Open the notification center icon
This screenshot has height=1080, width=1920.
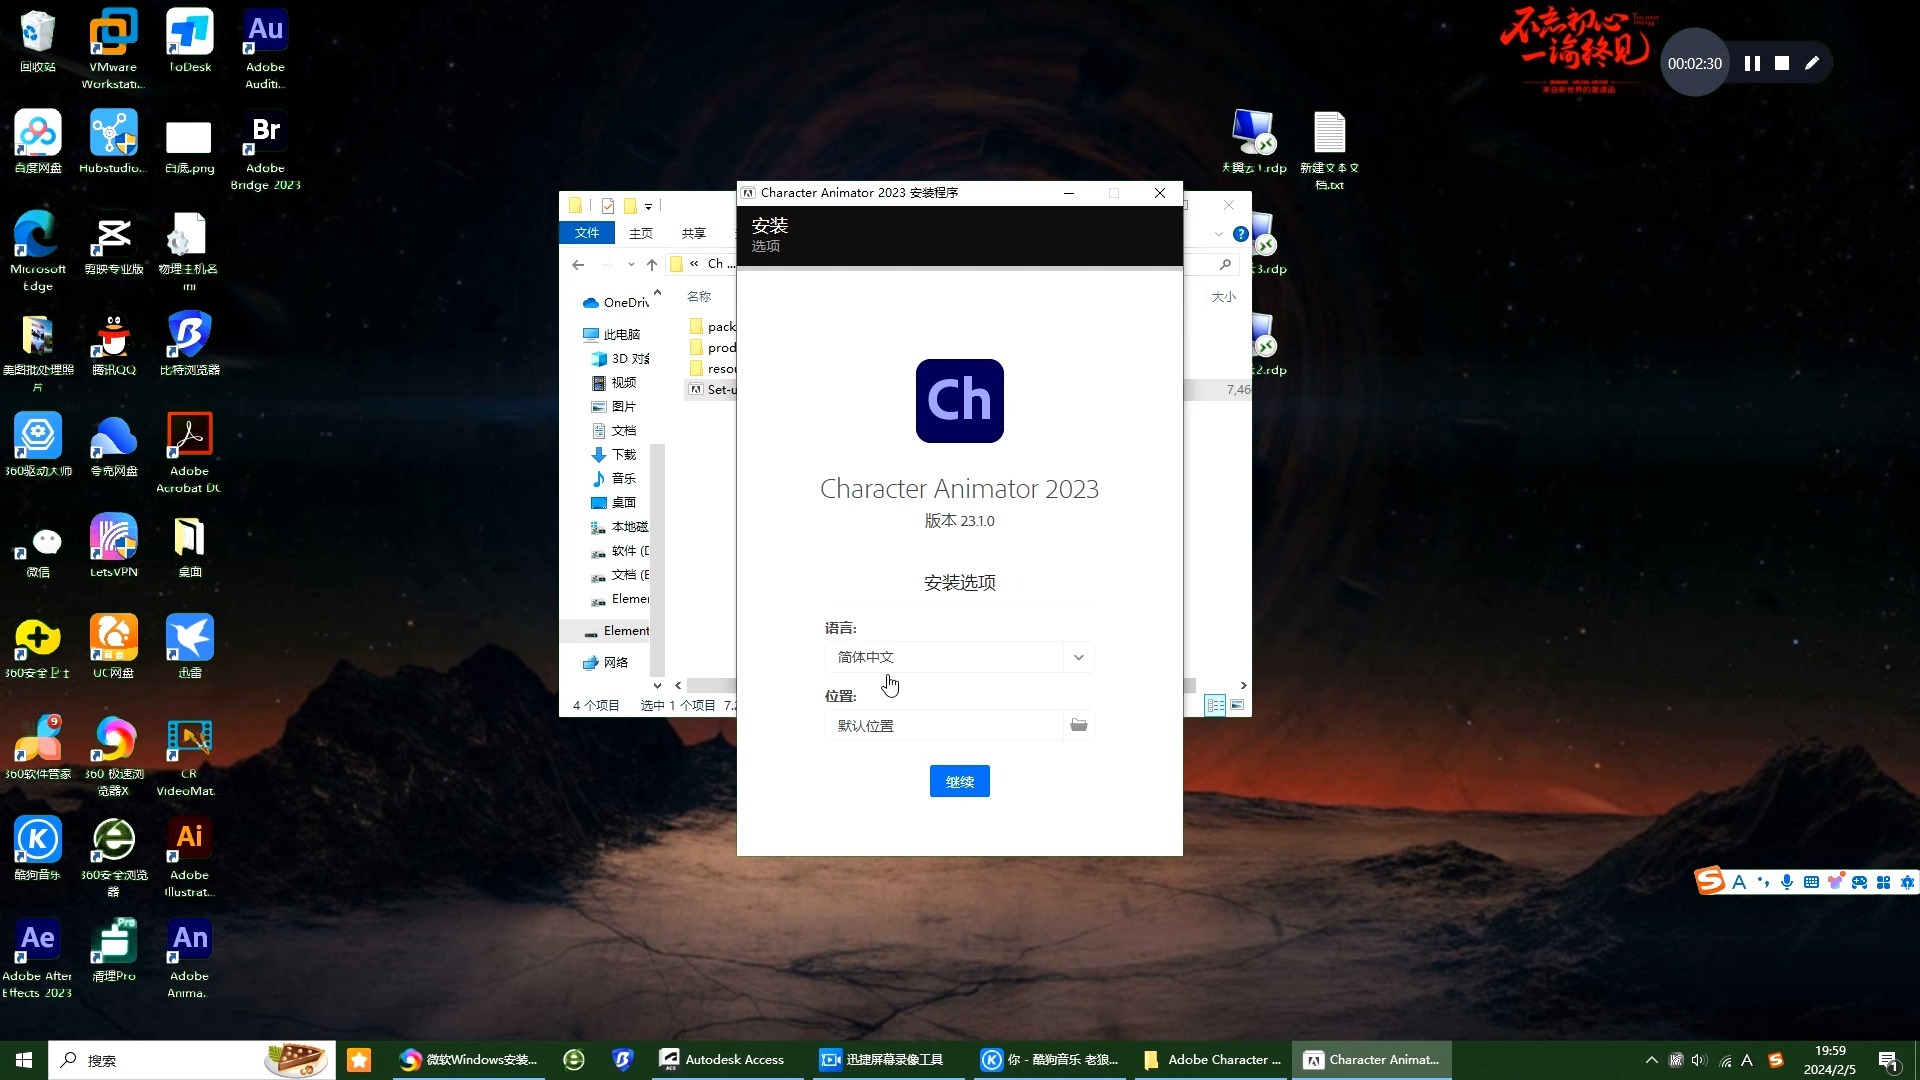[1889, 1061]
